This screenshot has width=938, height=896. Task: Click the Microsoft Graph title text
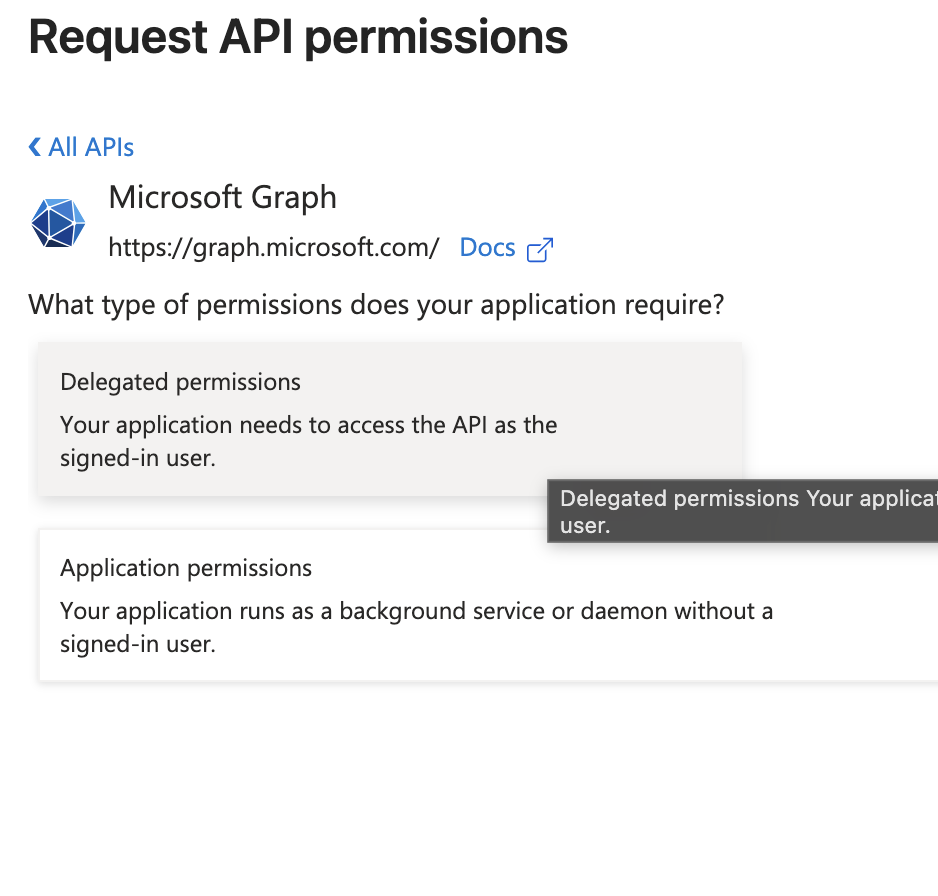(x=223, y=197)
